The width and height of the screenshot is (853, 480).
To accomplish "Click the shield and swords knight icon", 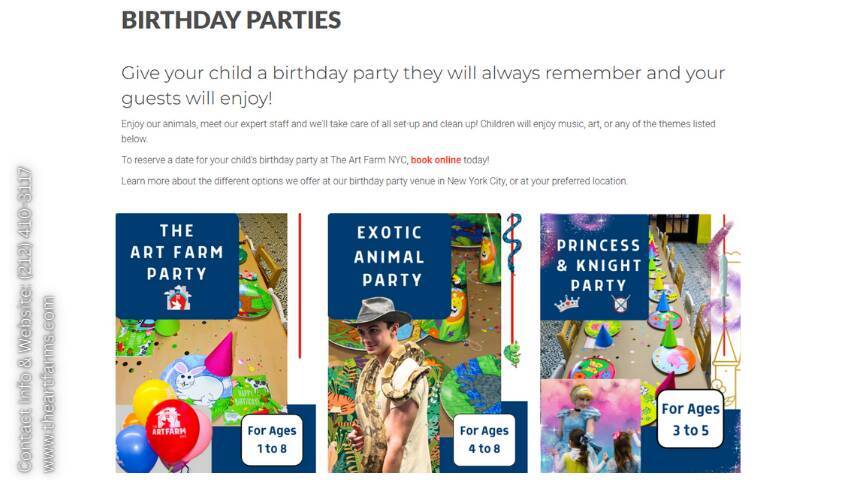I will pos(621,304).
